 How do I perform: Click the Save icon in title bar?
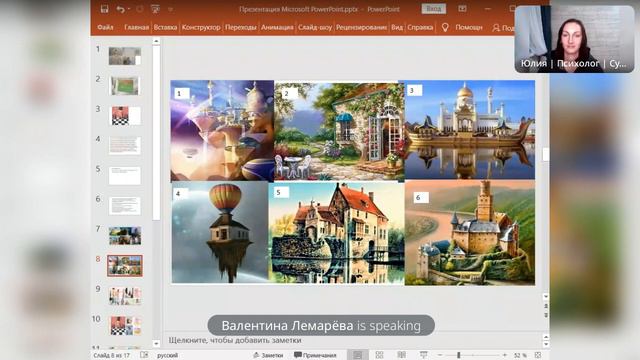(x=104, y=9)
